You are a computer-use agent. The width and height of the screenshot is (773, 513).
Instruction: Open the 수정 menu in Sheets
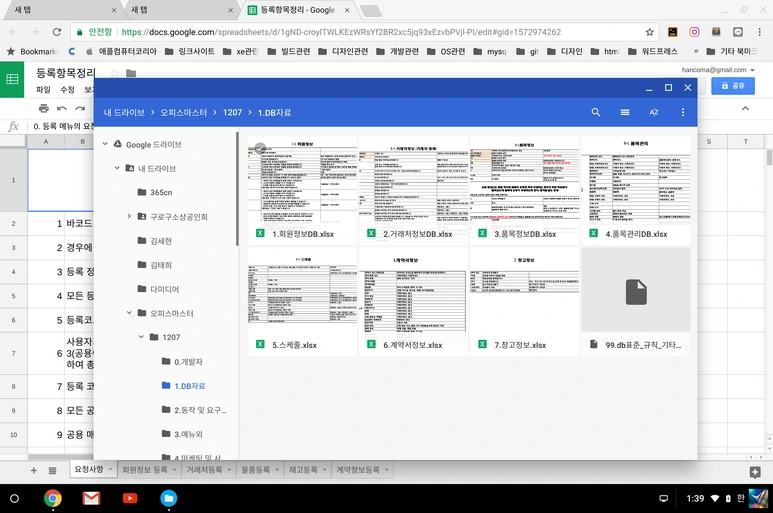67,90
